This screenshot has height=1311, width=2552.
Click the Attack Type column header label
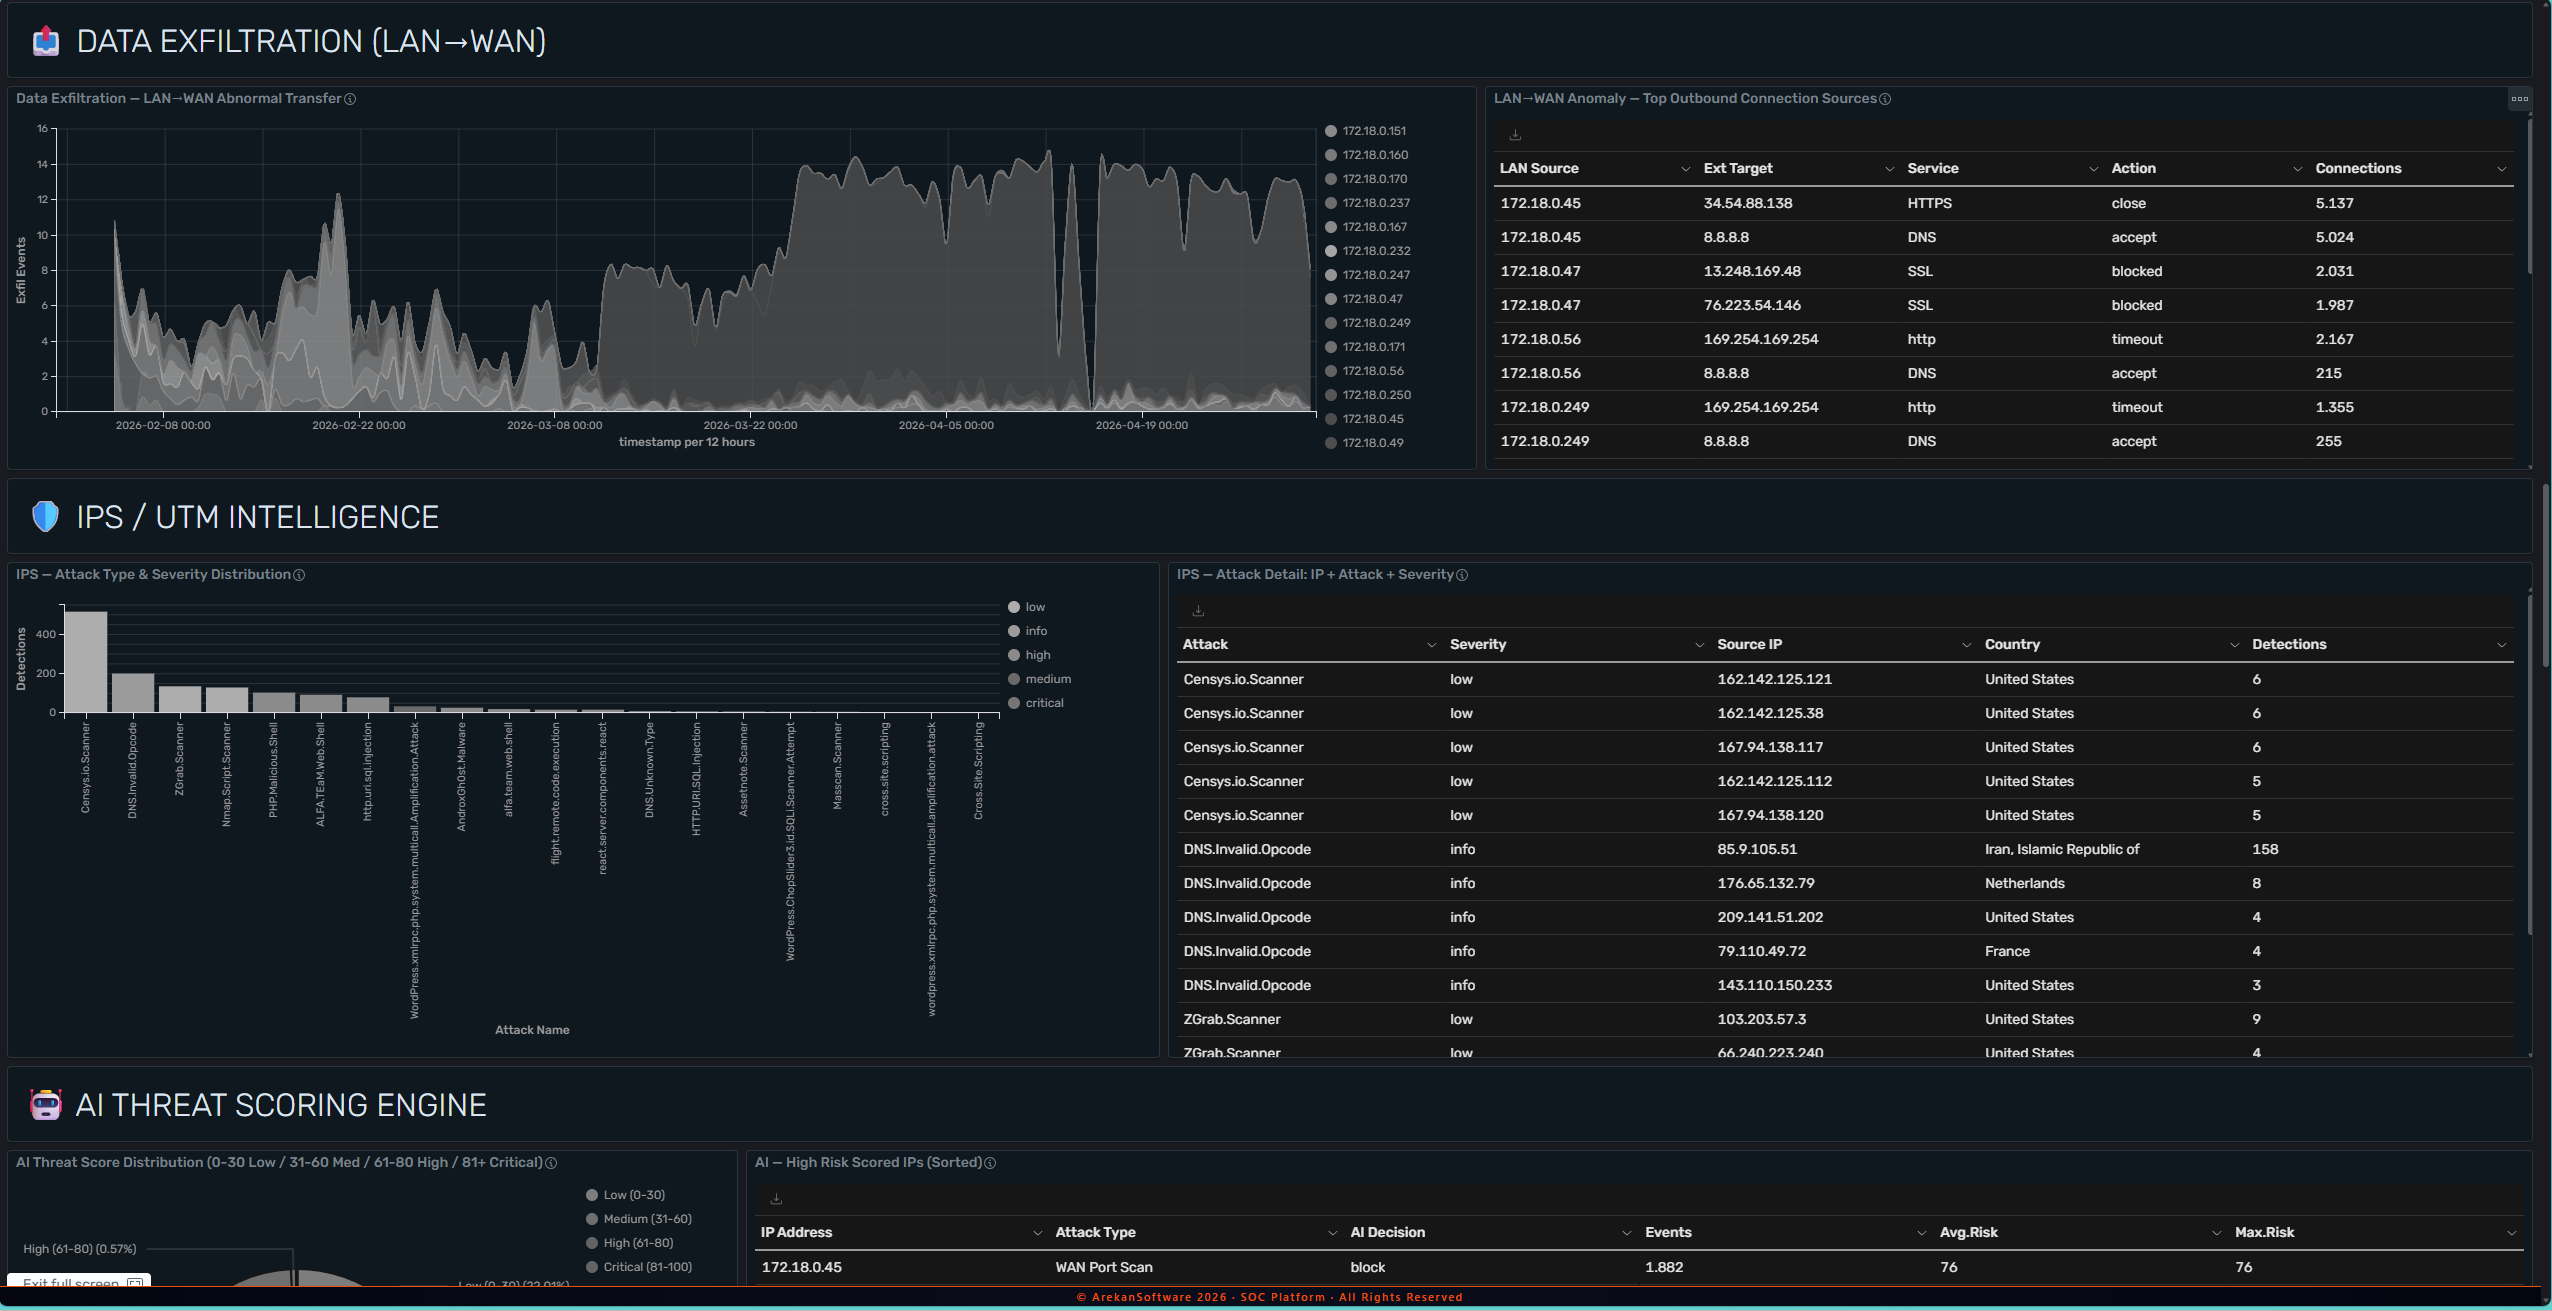coord(1095,1233)
